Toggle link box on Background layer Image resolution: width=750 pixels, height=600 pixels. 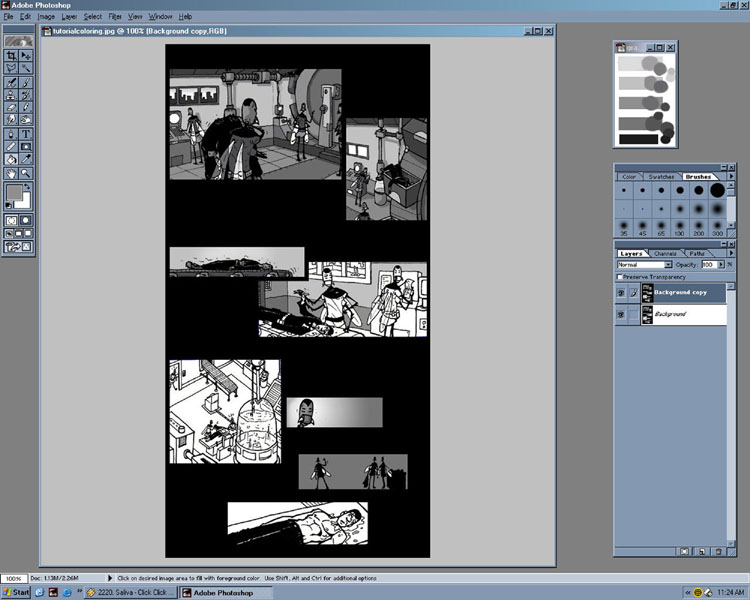point(634,314)
